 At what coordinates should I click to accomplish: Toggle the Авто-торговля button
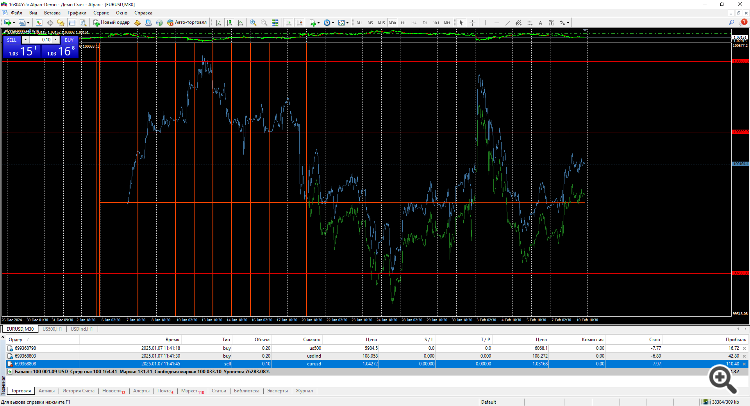187,22
